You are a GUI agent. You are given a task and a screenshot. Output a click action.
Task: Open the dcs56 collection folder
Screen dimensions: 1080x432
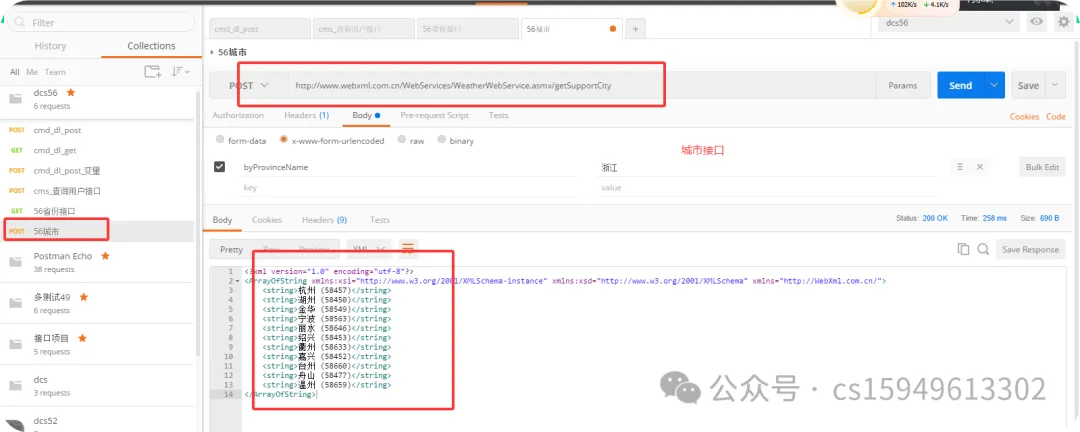(x=14, y=99)
